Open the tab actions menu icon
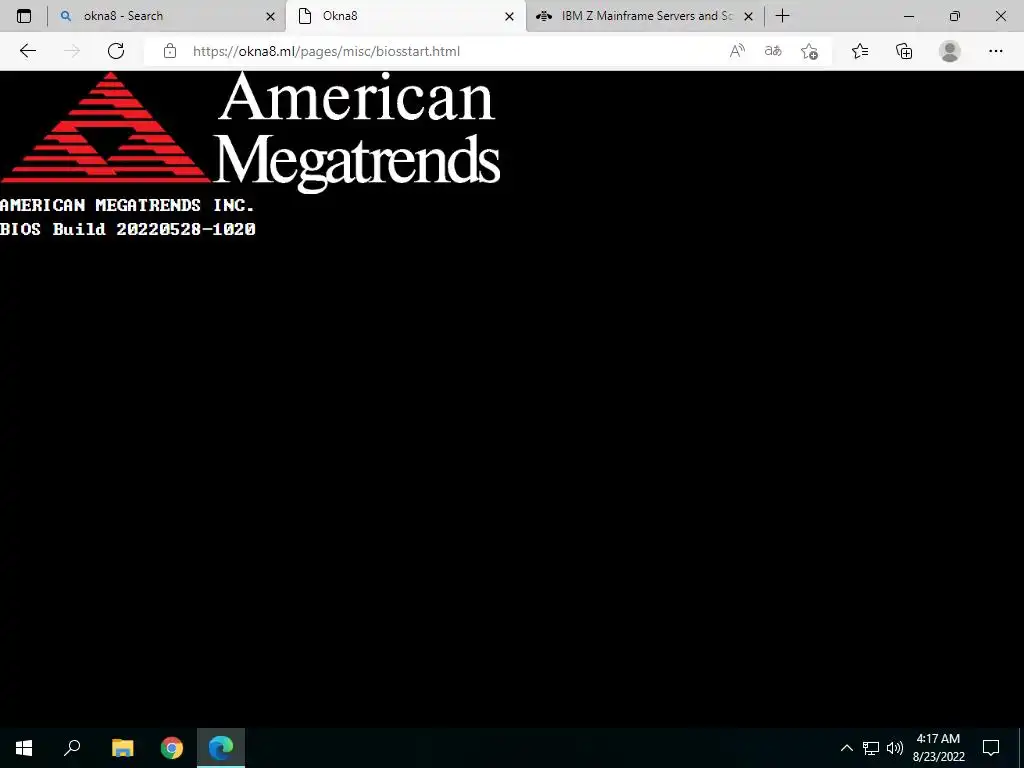This screenshot has width=1024, height=768. coord(24,16)
